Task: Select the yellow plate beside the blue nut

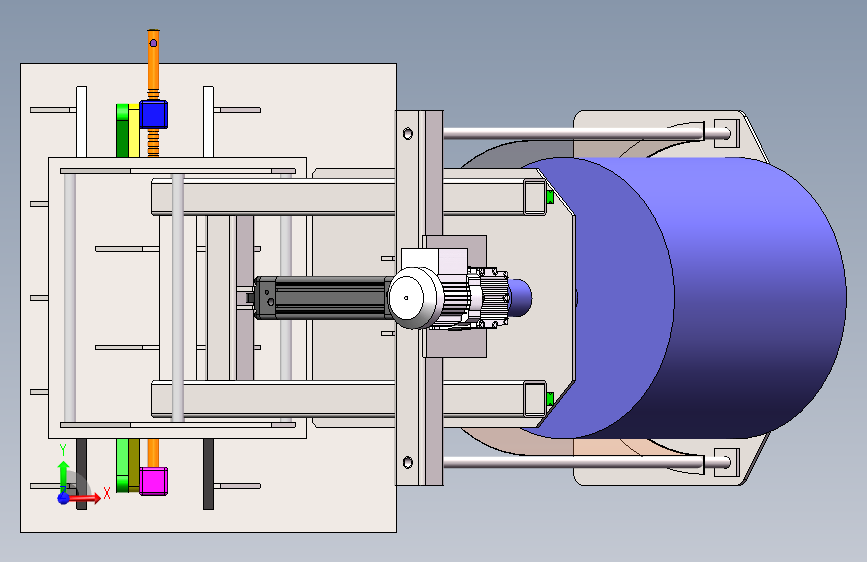Action: pos(134,130)
